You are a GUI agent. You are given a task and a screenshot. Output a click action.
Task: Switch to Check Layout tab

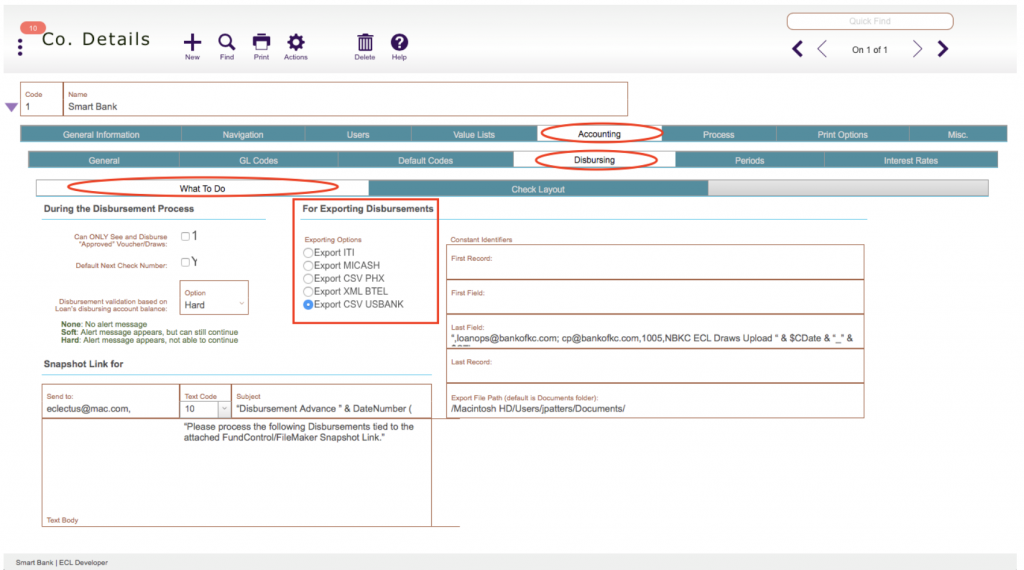pos(538,189)
